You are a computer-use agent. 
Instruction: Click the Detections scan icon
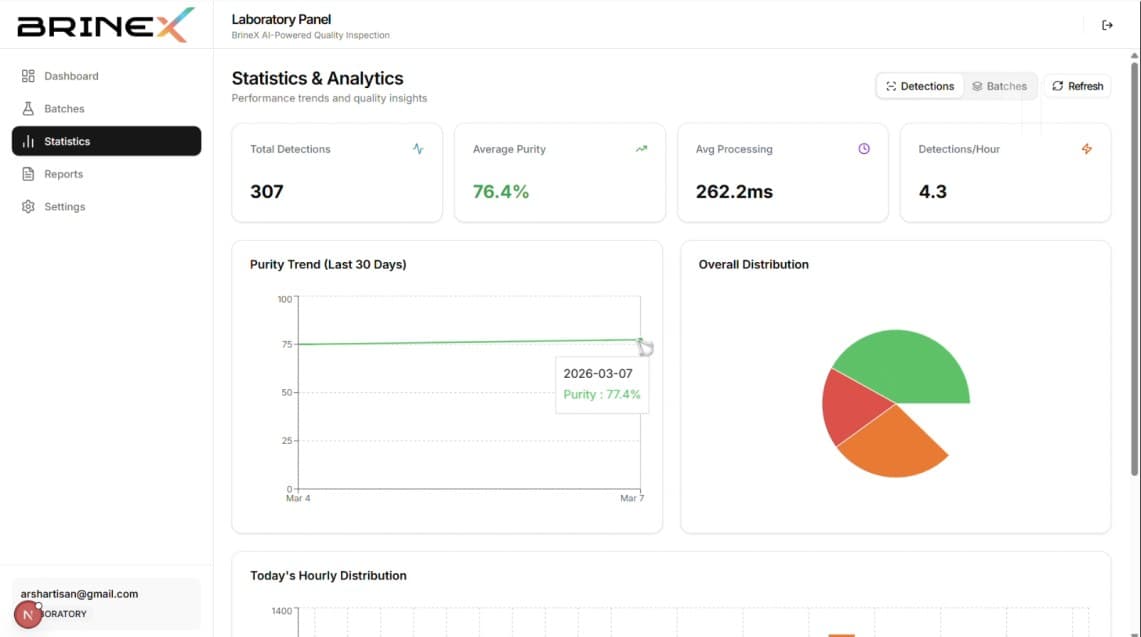pos(891,86)
